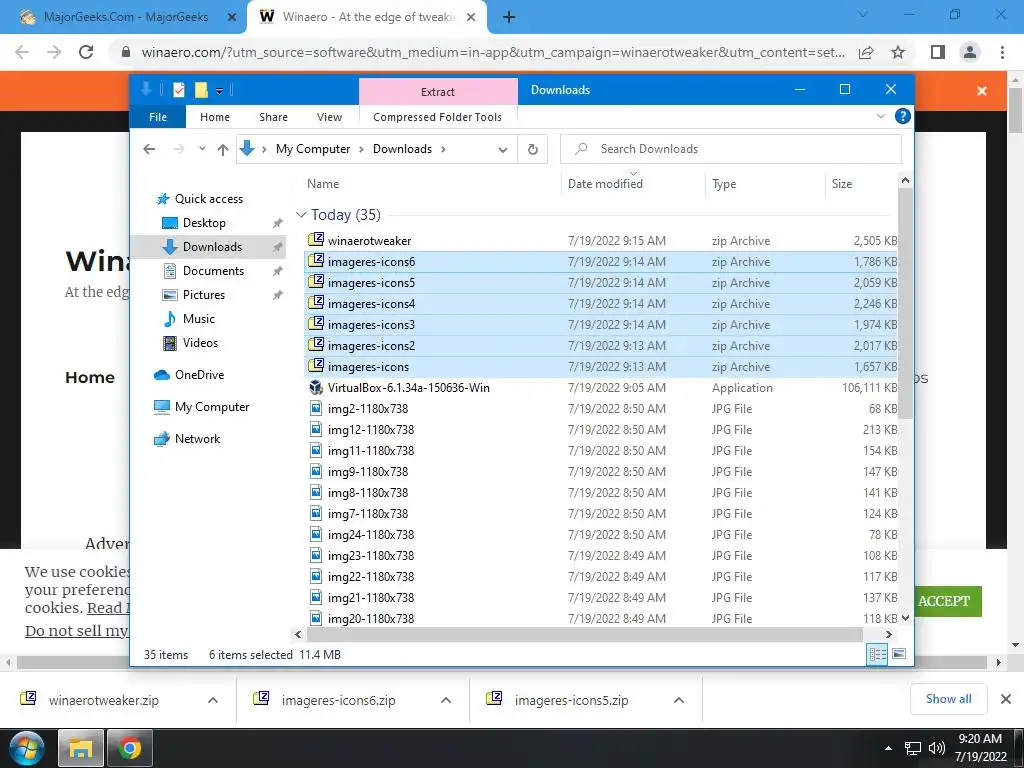The image size is (1024, 768).
Task: Select the img12-1180x738 file name
Action: click(371, 430)
